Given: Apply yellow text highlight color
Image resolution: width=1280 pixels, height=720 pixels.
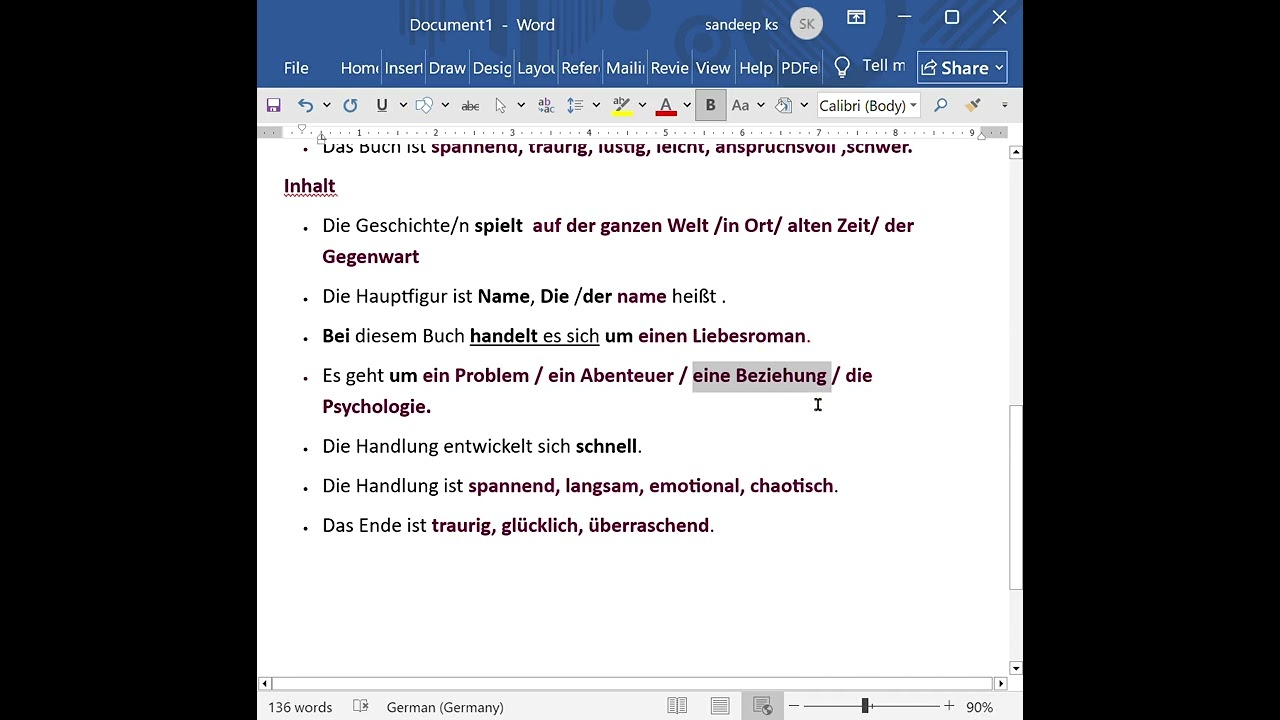Looking at the screenshot, I should click(x=622, y=105).
